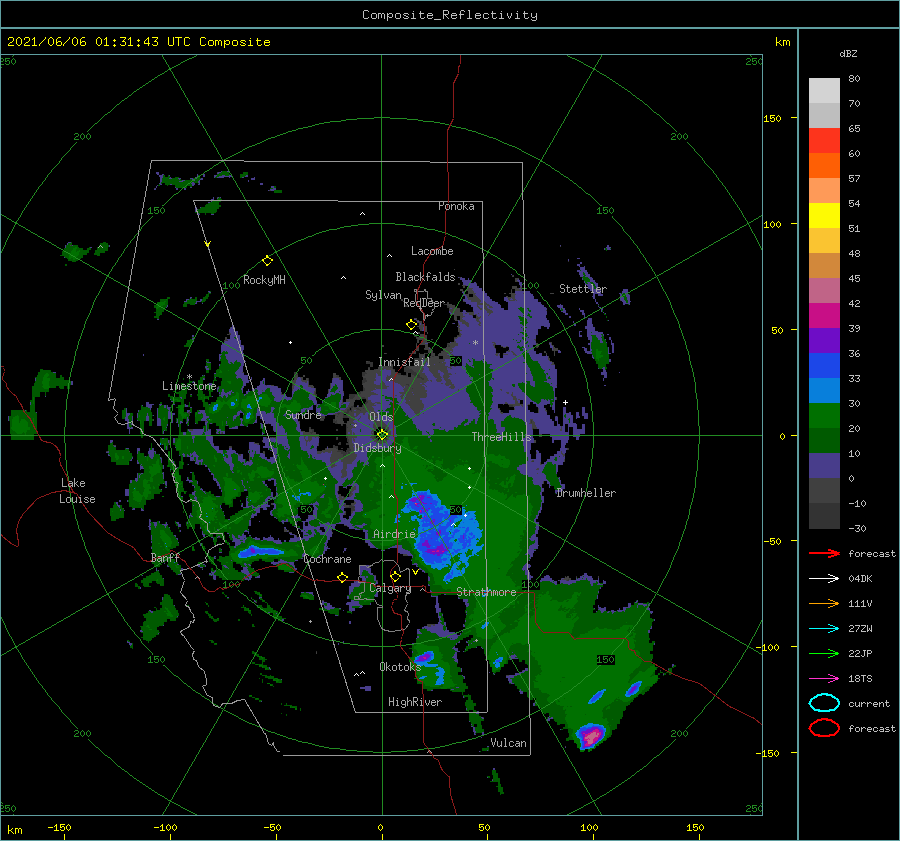Click the RedDeer city label
Image resolution: width=900 pixels, height=841 pixels.
pyautogui.click(x=424, y=303)
